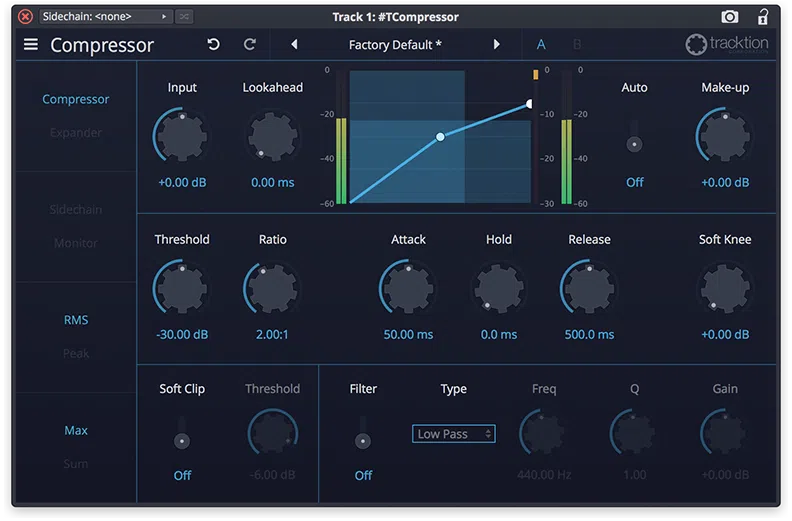792x521 pixels.
Task: Select Sum channel linking mode
Action: (76, 464)
